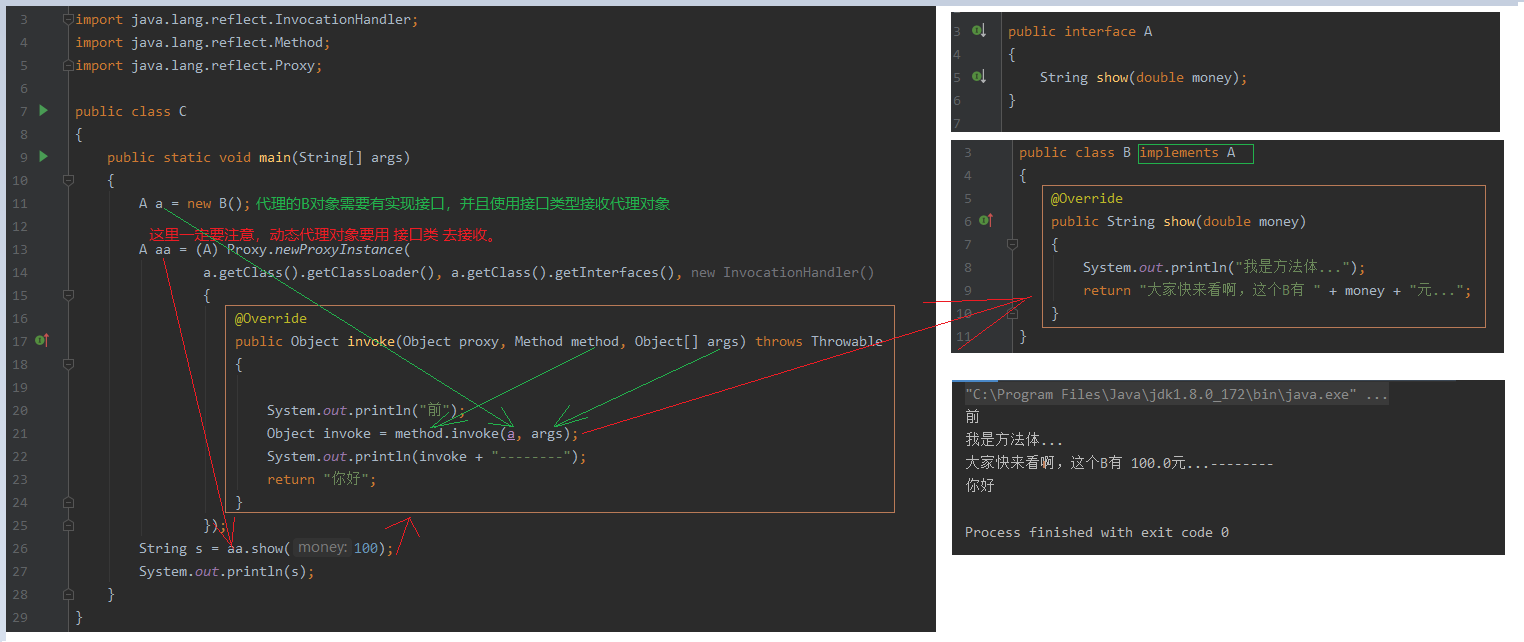Open overridden method icon beside invoke
The height and width of the screenshot is (642, 1524).
coord(42,341)
